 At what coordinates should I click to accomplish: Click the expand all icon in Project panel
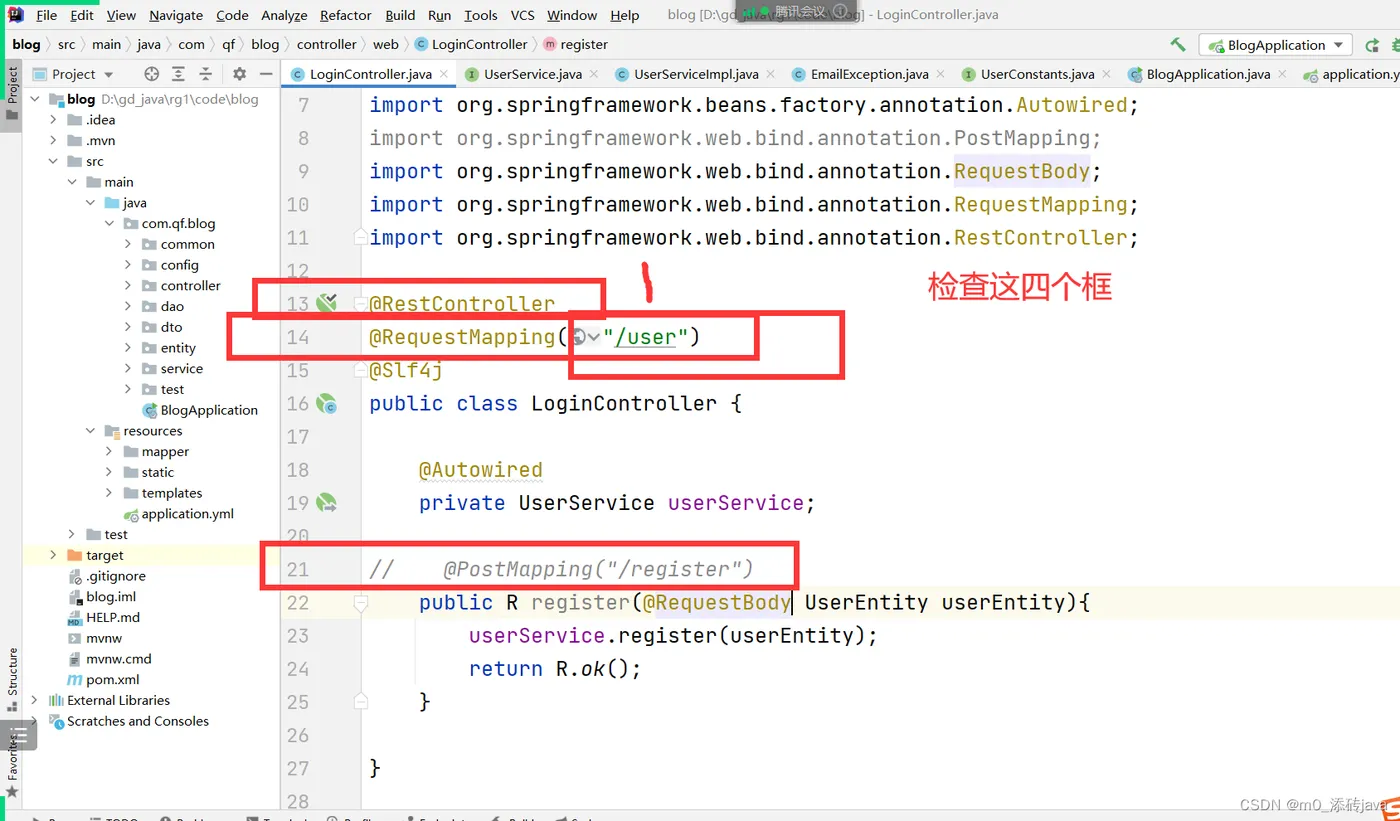point(178,74)
